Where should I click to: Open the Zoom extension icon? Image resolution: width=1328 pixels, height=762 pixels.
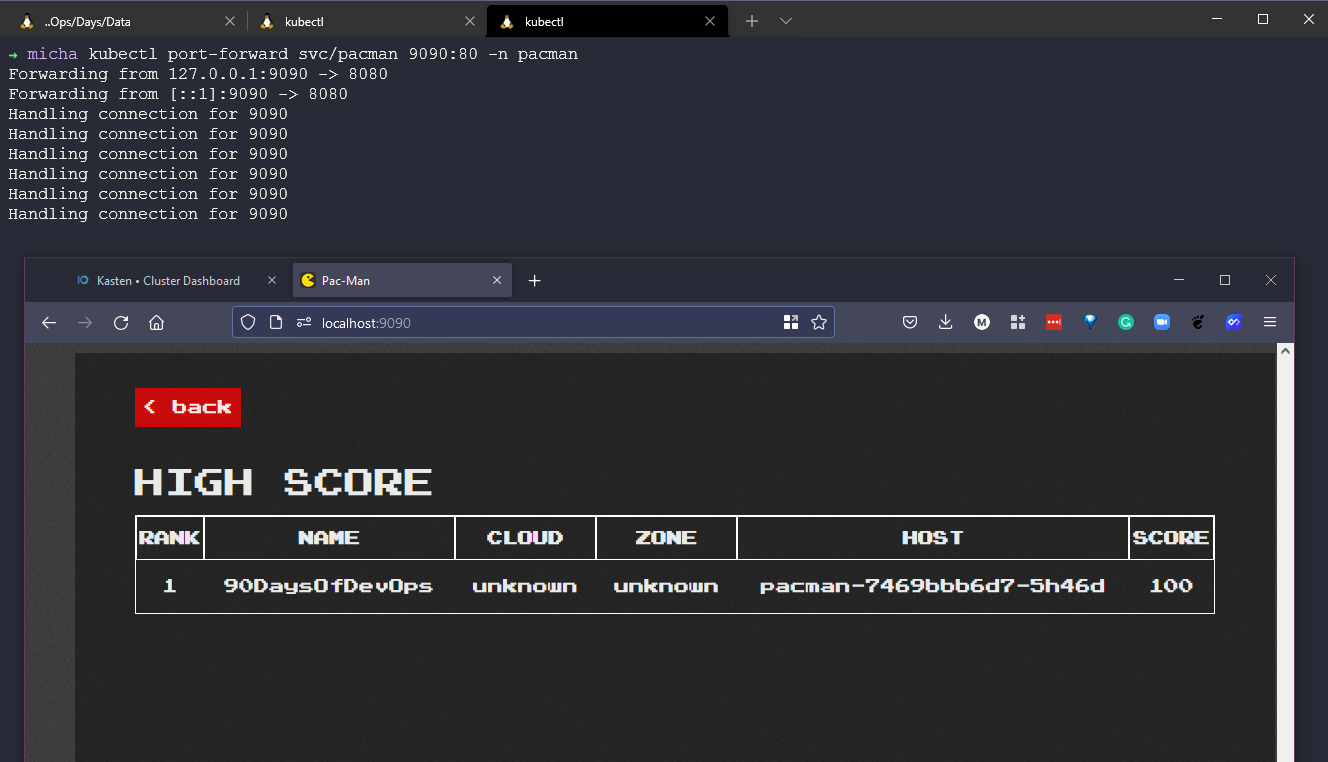click(x=1162, y=322)
